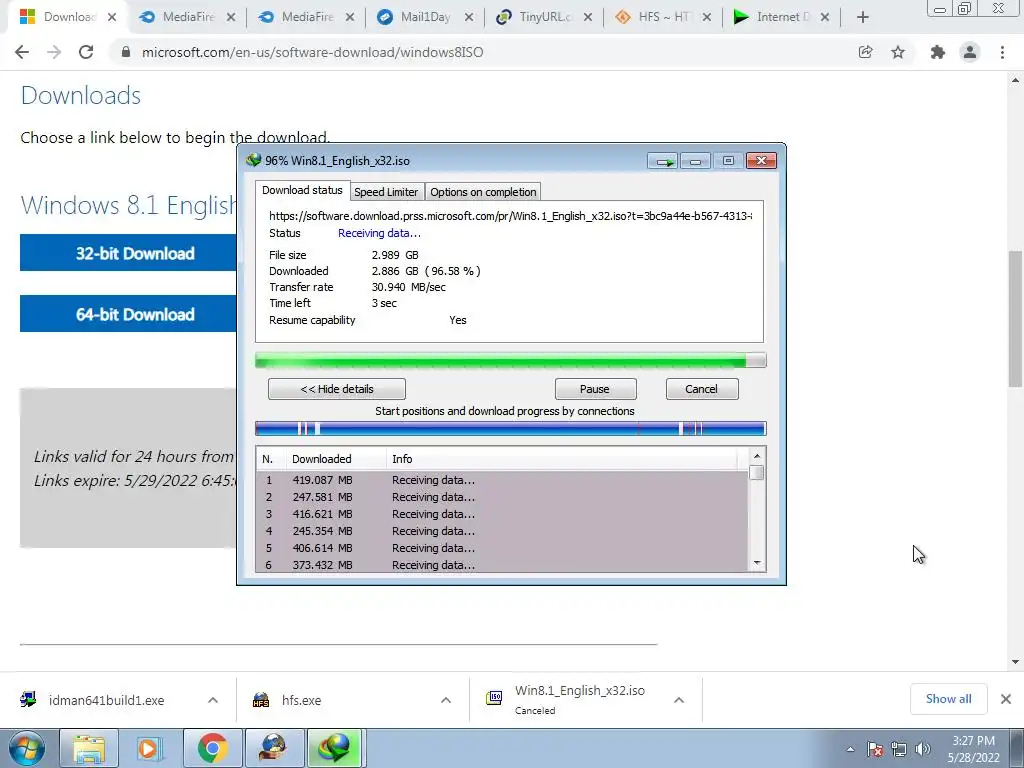Click the connections list down-scroll arrow
The width and height of the screenshot is (1024, 768).
[x=757, y=563]
